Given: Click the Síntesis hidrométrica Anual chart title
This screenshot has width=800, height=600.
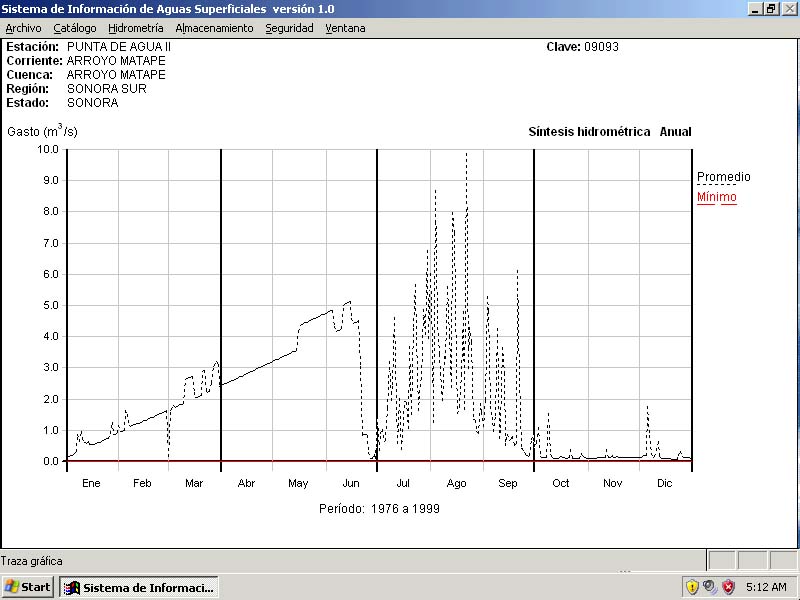Looking at the screenshot, I should 609,132.
